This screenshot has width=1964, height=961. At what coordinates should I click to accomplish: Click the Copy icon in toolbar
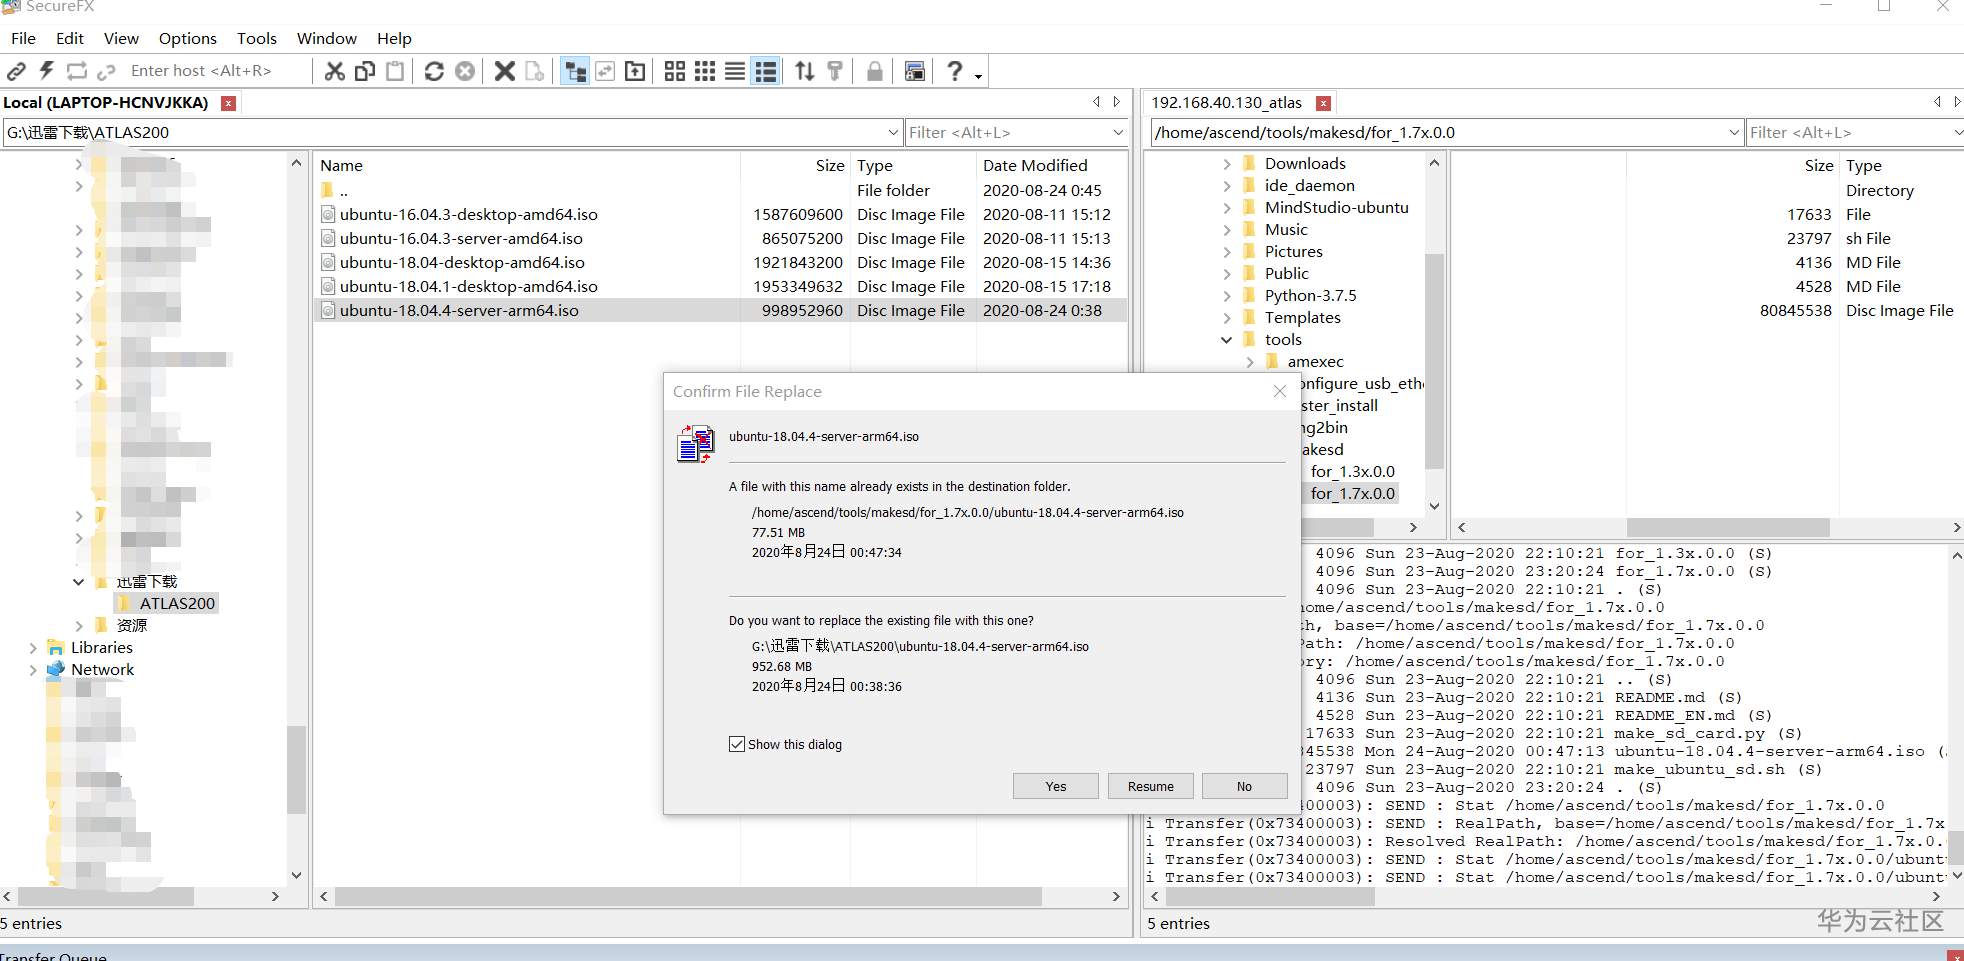click(x=365, y=71)
